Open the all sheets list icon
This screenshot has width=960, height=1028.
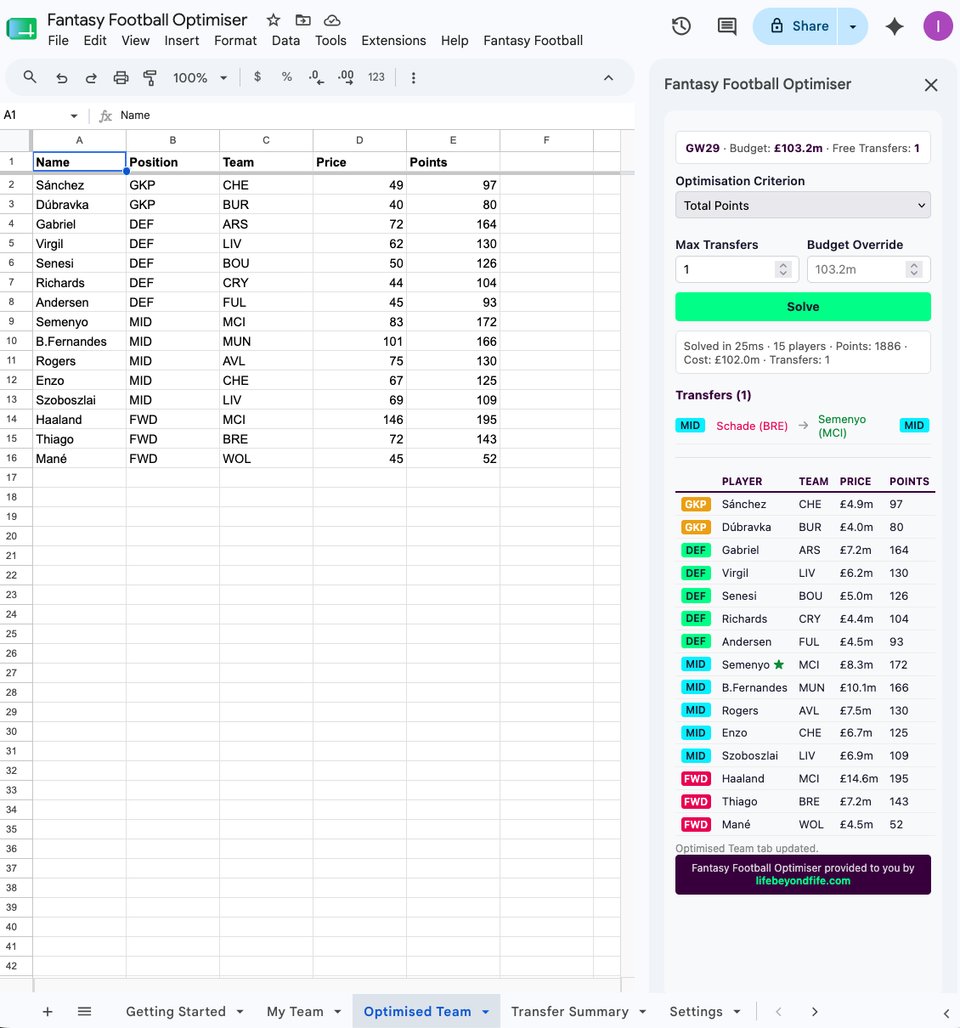pyautogui.click(x=85, y=1012)
